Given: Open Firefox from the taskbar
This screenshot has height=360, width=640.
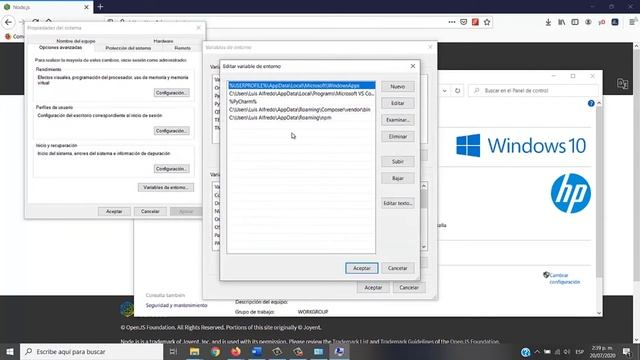Looking at the screenshot, I should coord(236,351).
